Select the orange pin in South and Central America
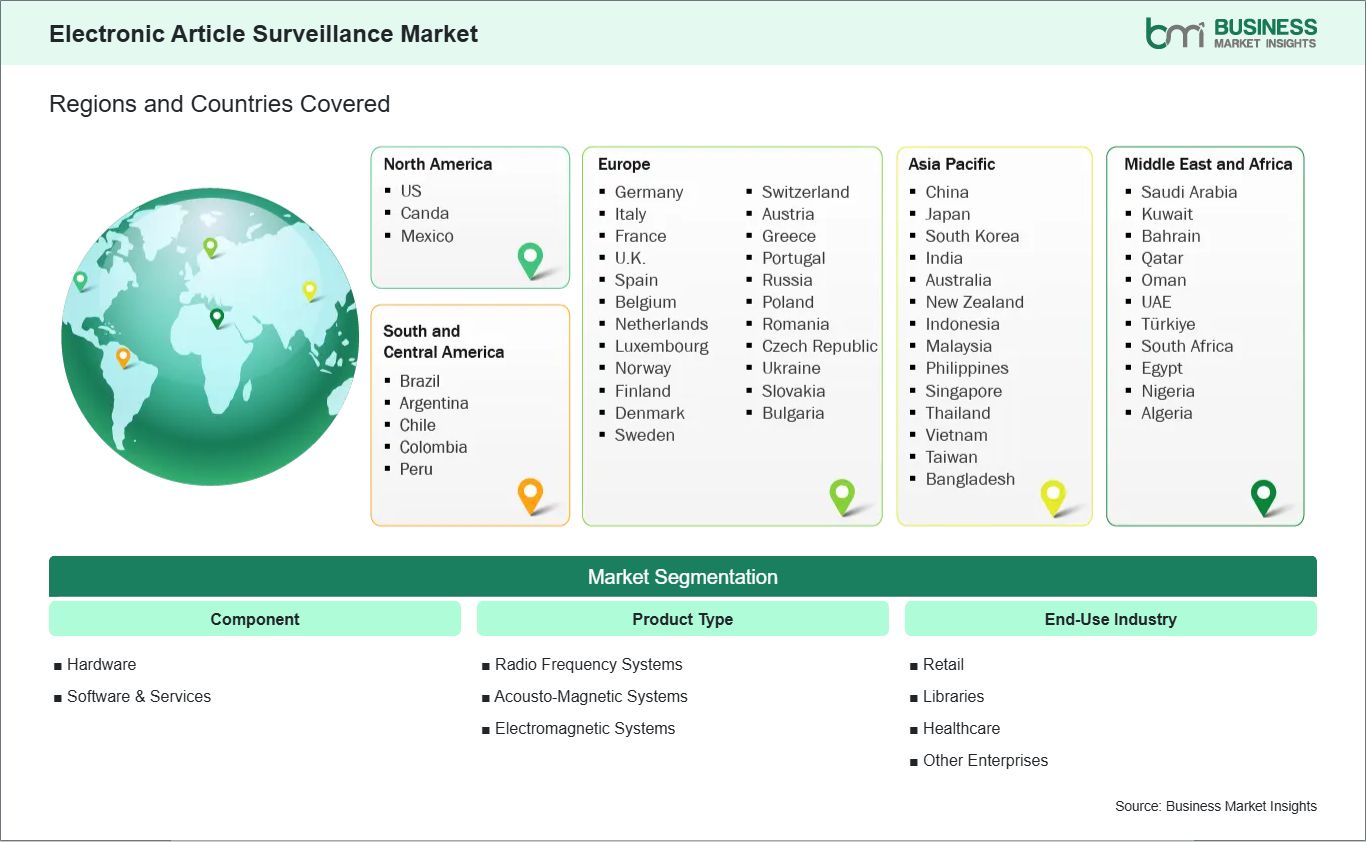This screenshot has height=842, width=1366. click(x=530, y=495)
